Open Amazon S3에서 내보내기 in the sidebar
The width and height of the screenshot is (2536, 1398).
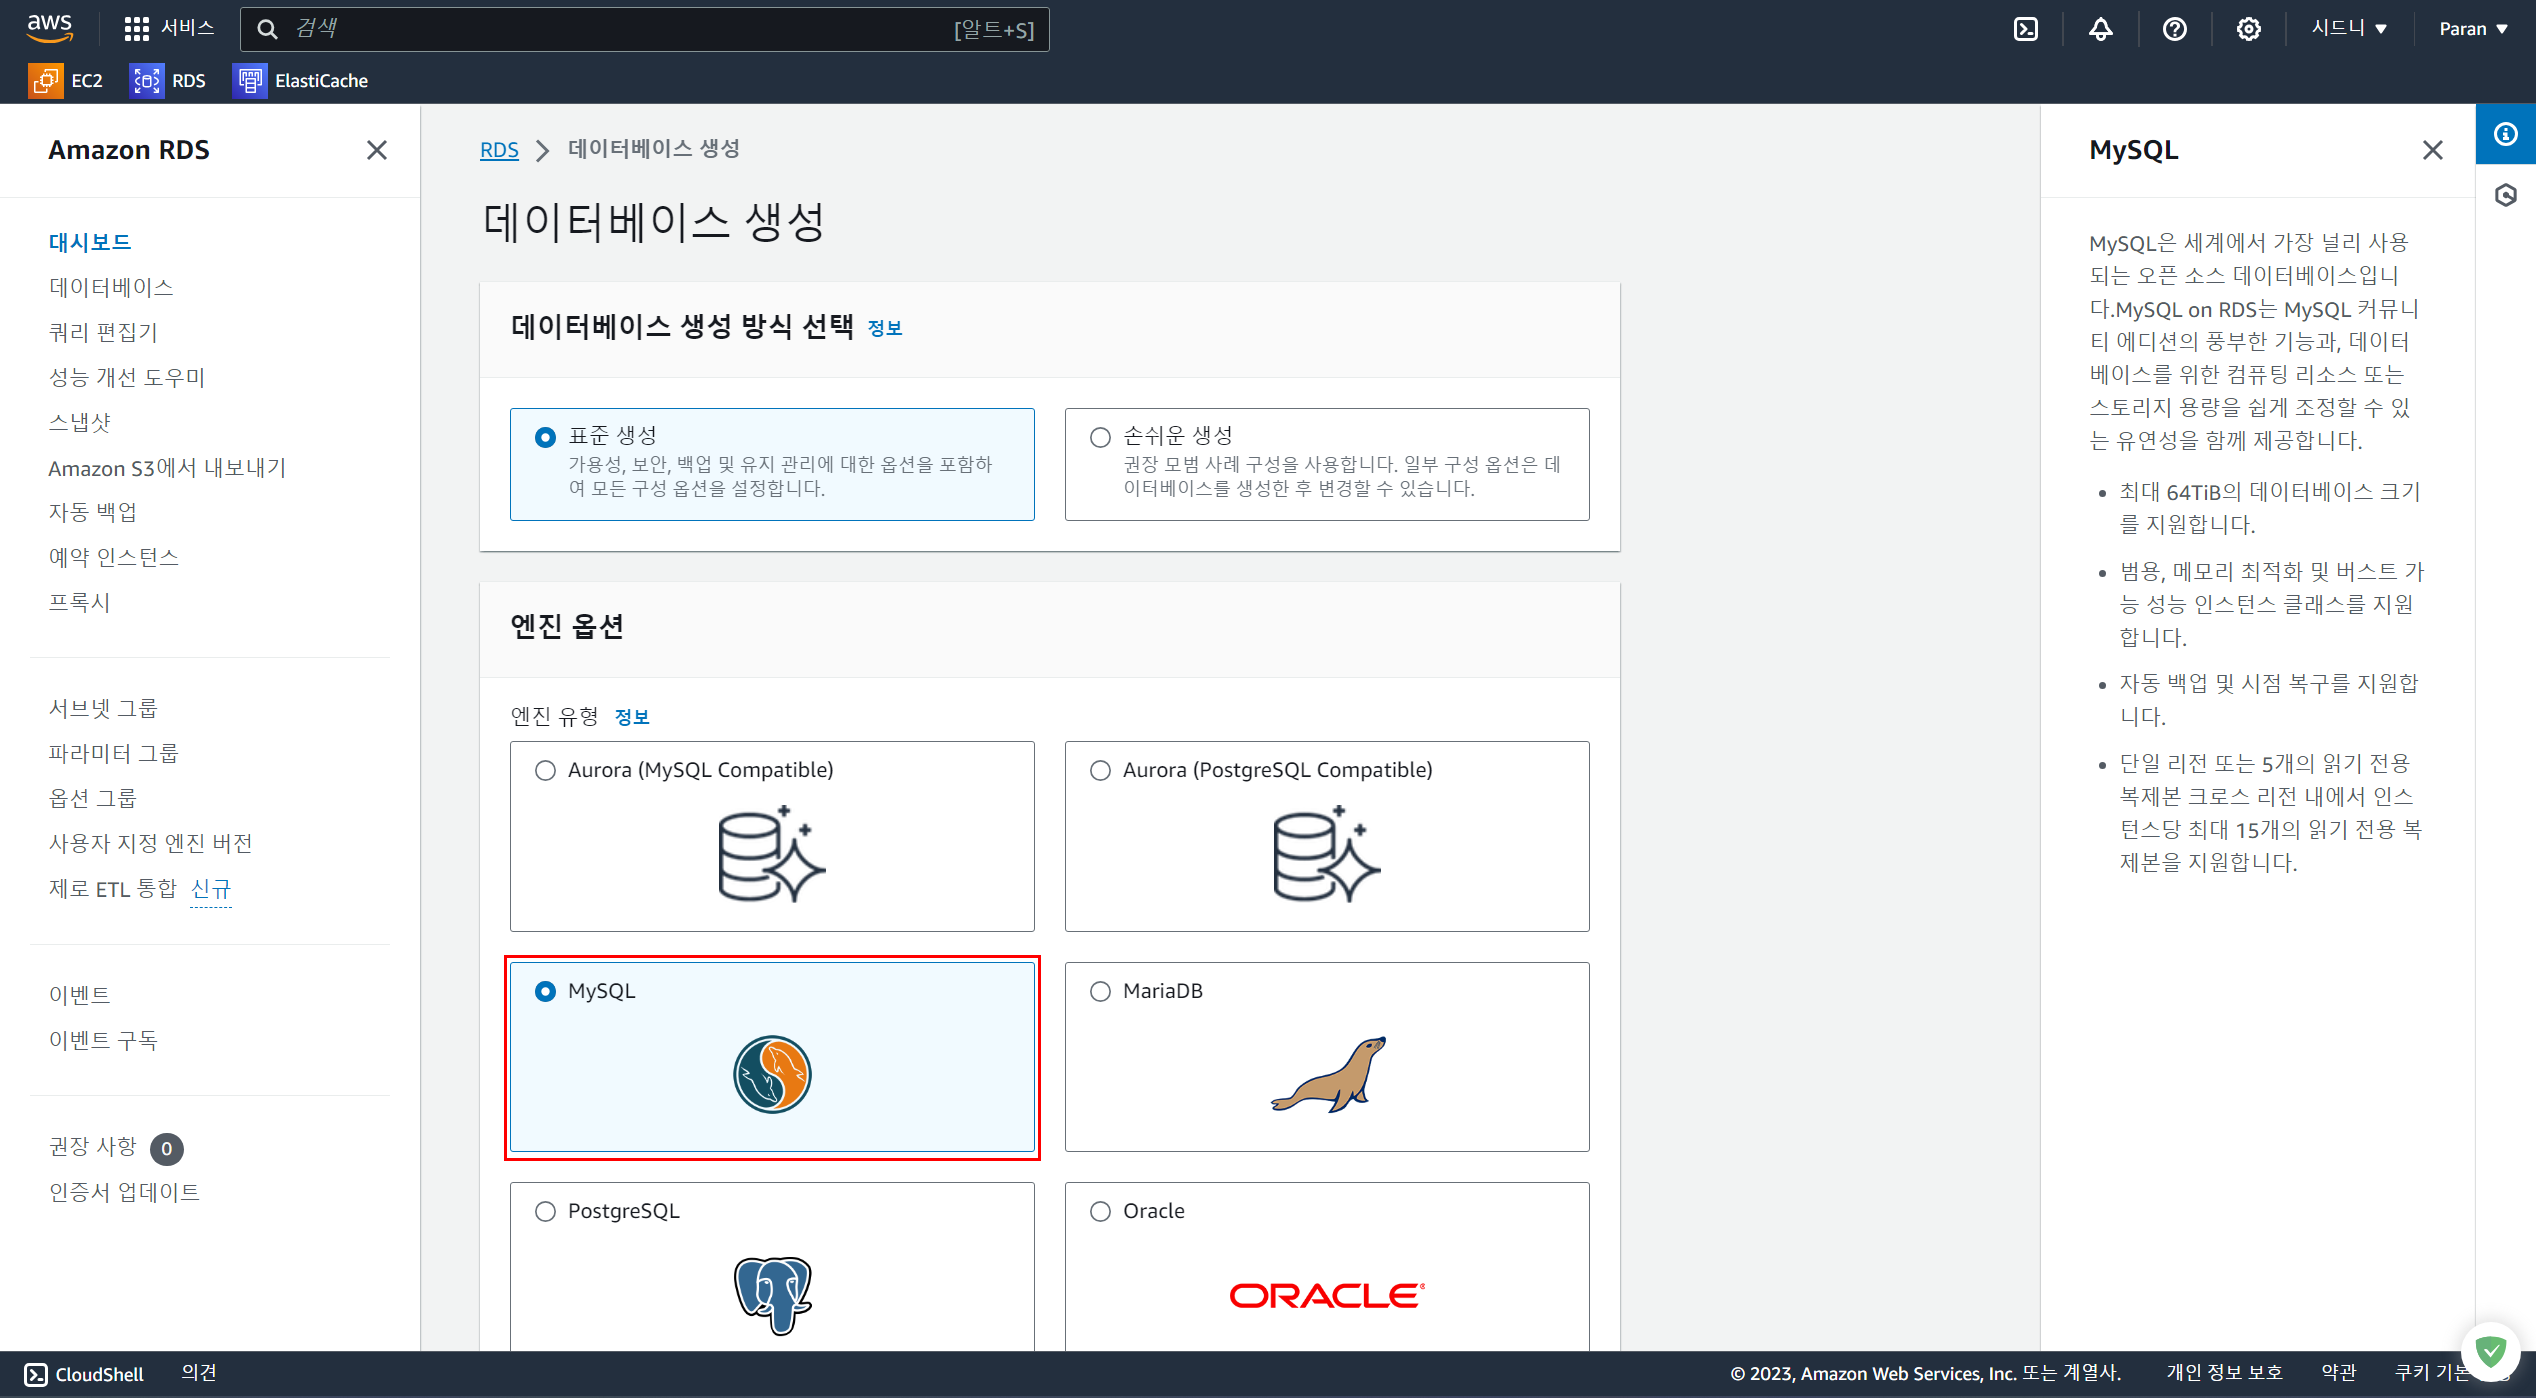[x=167, y=468]
